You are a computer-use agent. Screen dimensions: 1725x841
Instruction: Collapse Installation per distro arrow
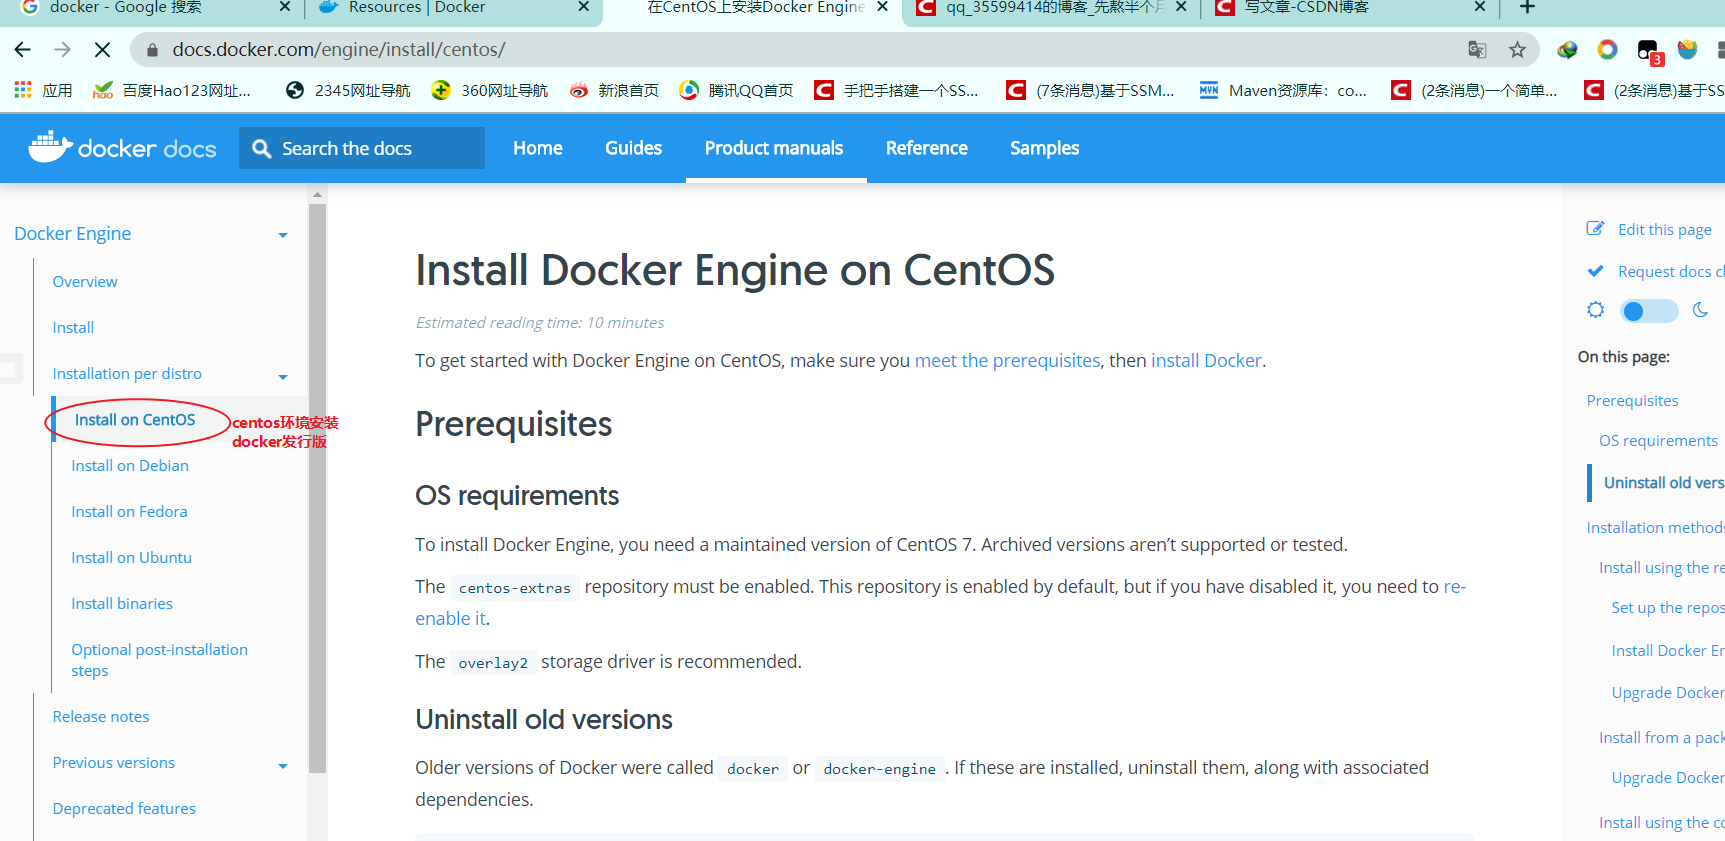[x=283, y=377]
